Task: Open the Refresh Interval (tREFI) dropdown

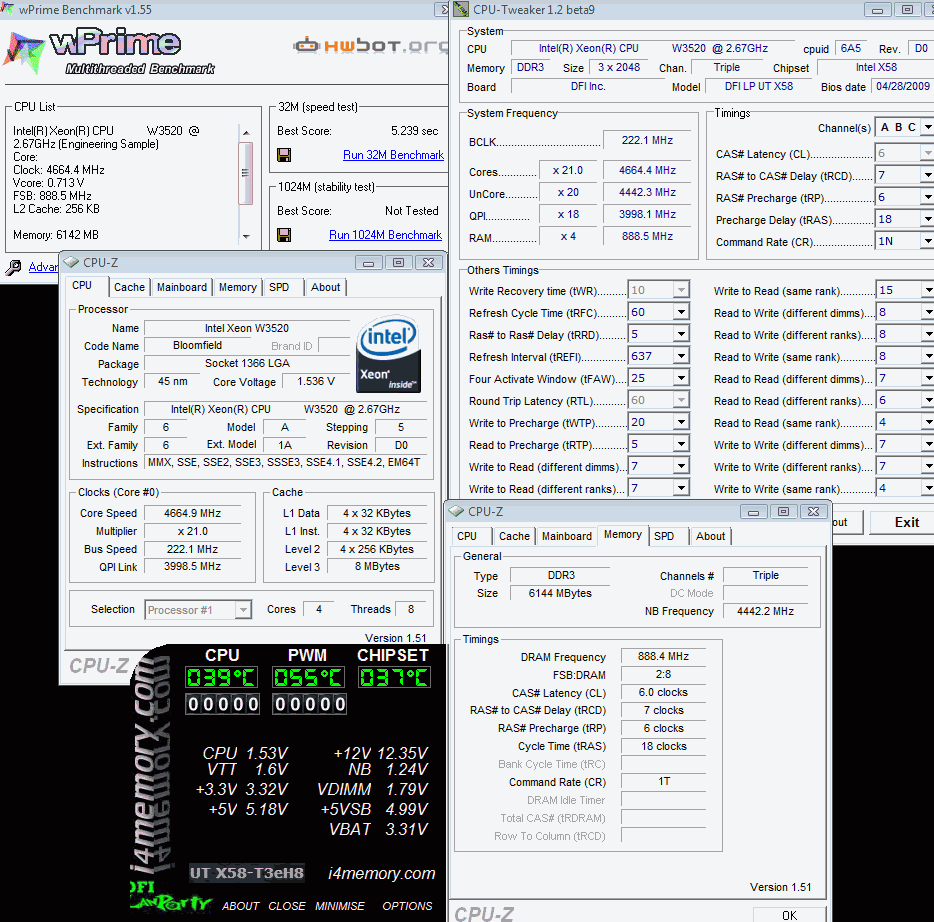Action: [682, 356]
